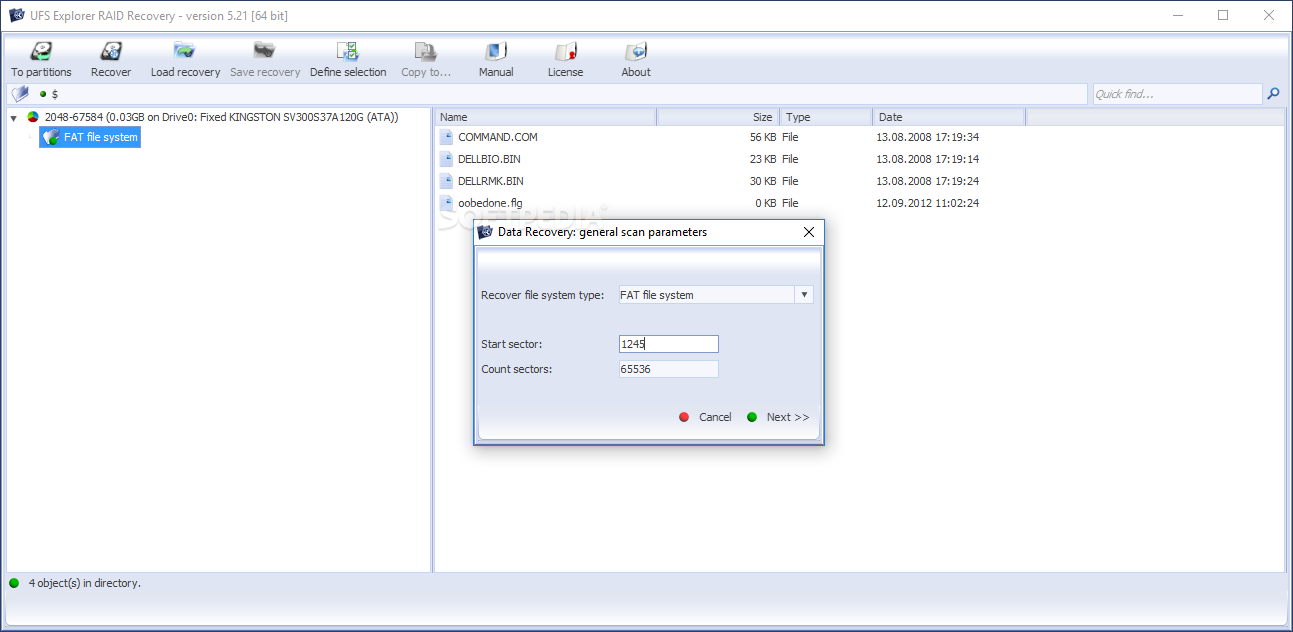Click the status bar object count text
Viewport: 1293px width, 632px height.
point(85,582)
